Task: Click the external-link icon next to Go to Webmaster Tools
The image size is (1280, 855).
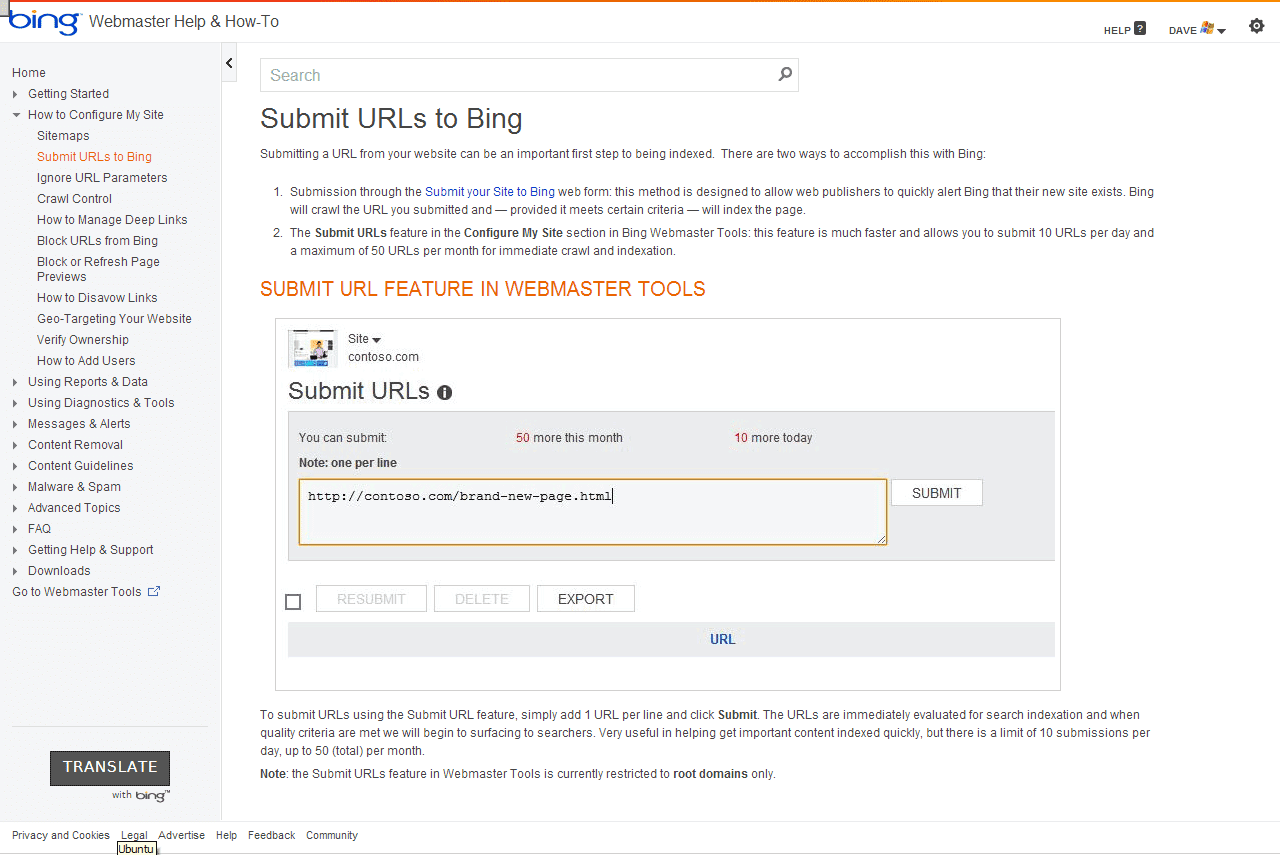Action: 152,591
